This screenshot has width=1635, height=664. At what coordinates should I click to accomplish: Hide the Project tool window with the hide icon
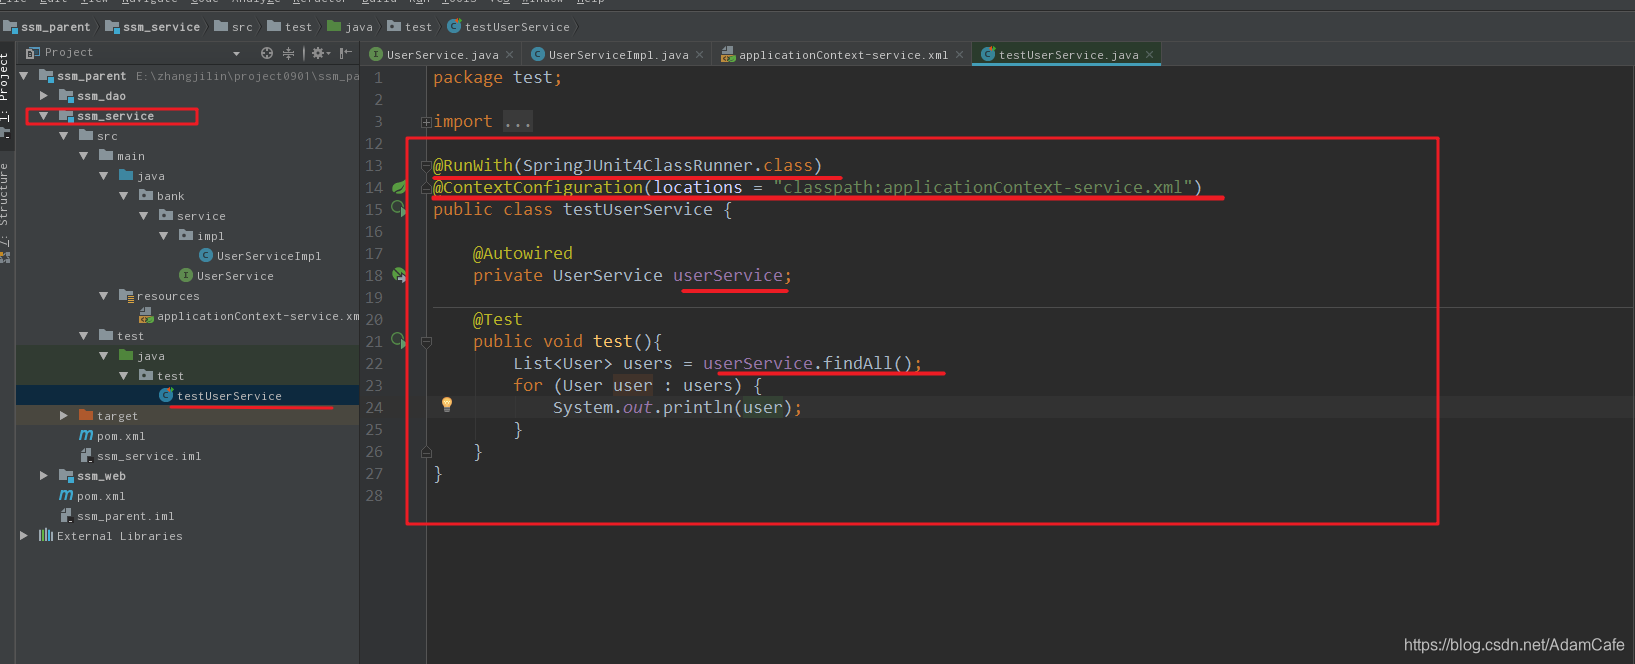point(346,53)
